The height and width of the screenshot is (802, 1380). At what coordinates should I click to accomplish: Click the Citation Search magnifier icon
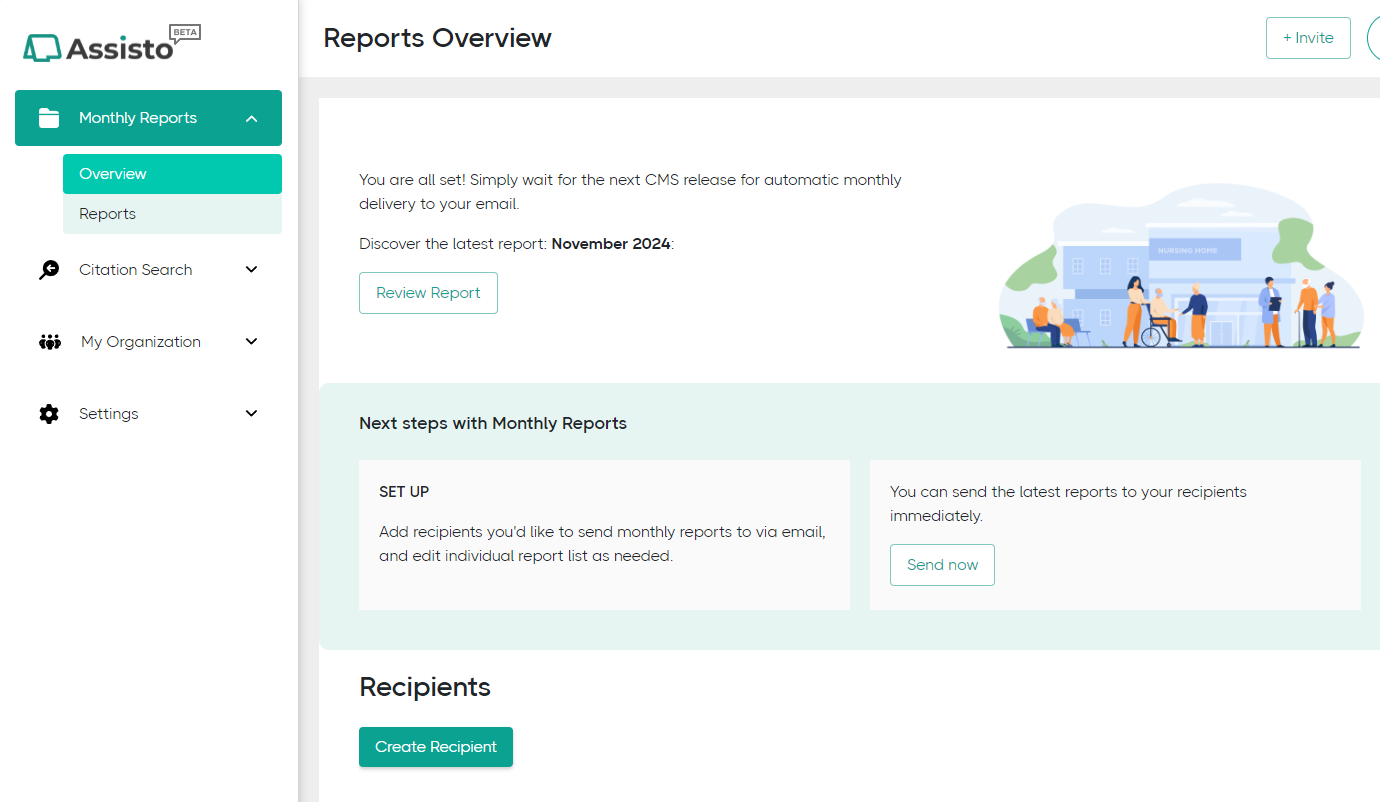tap(49, 270)
